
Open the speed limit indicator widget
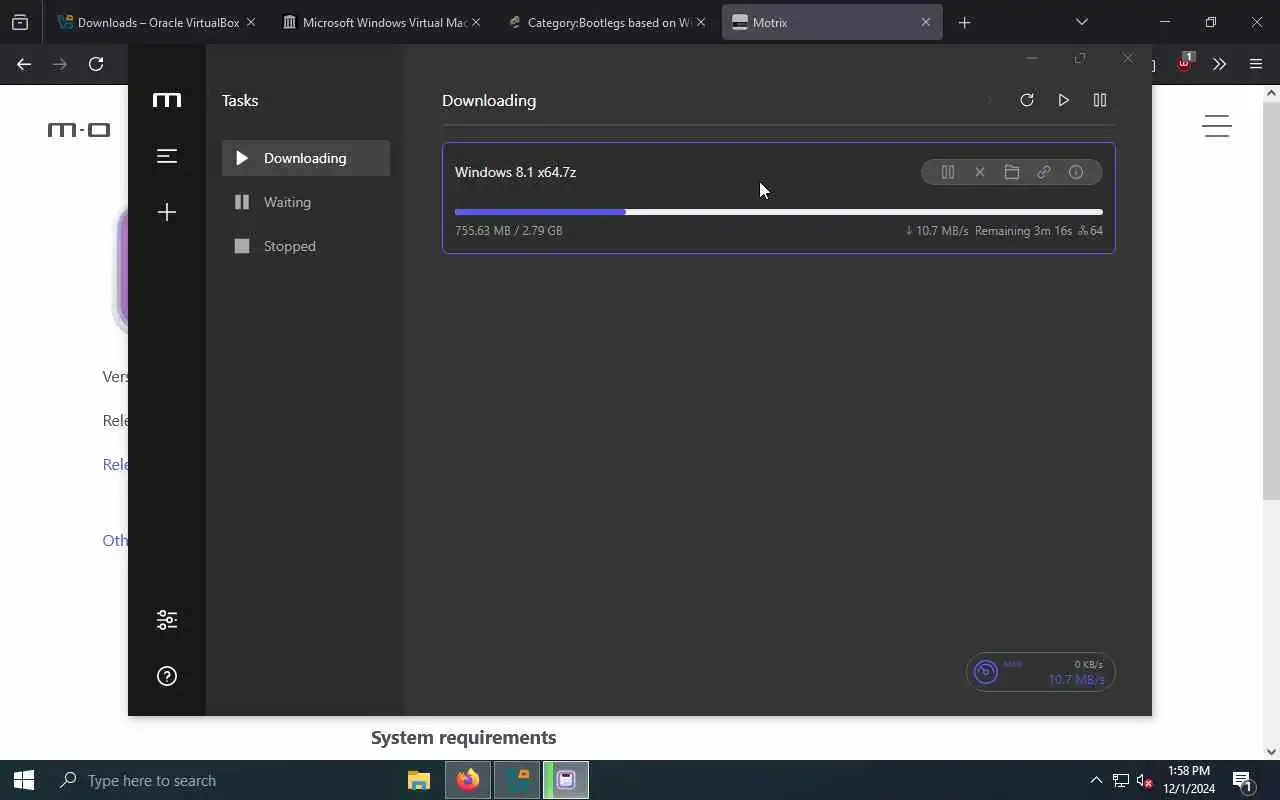1040,672
